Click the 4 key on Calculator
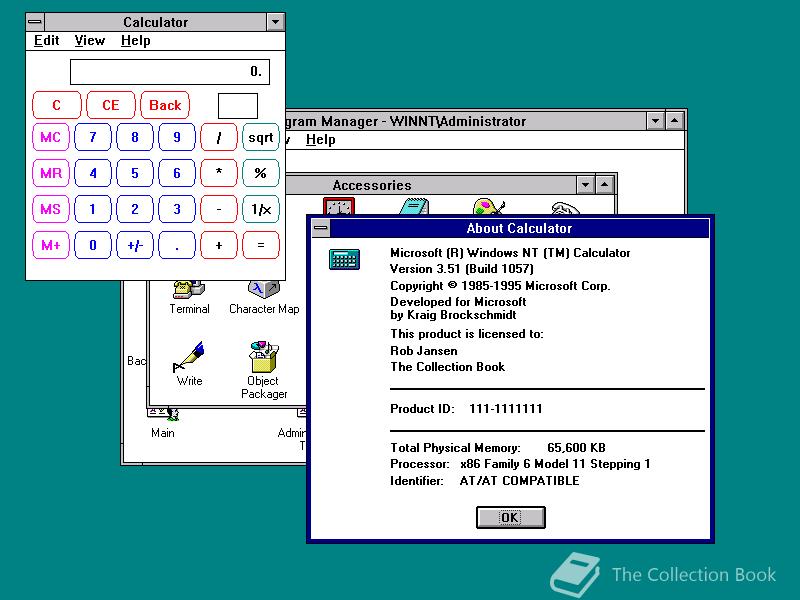This screenshot has width=800, height=600. pos(93,173)
